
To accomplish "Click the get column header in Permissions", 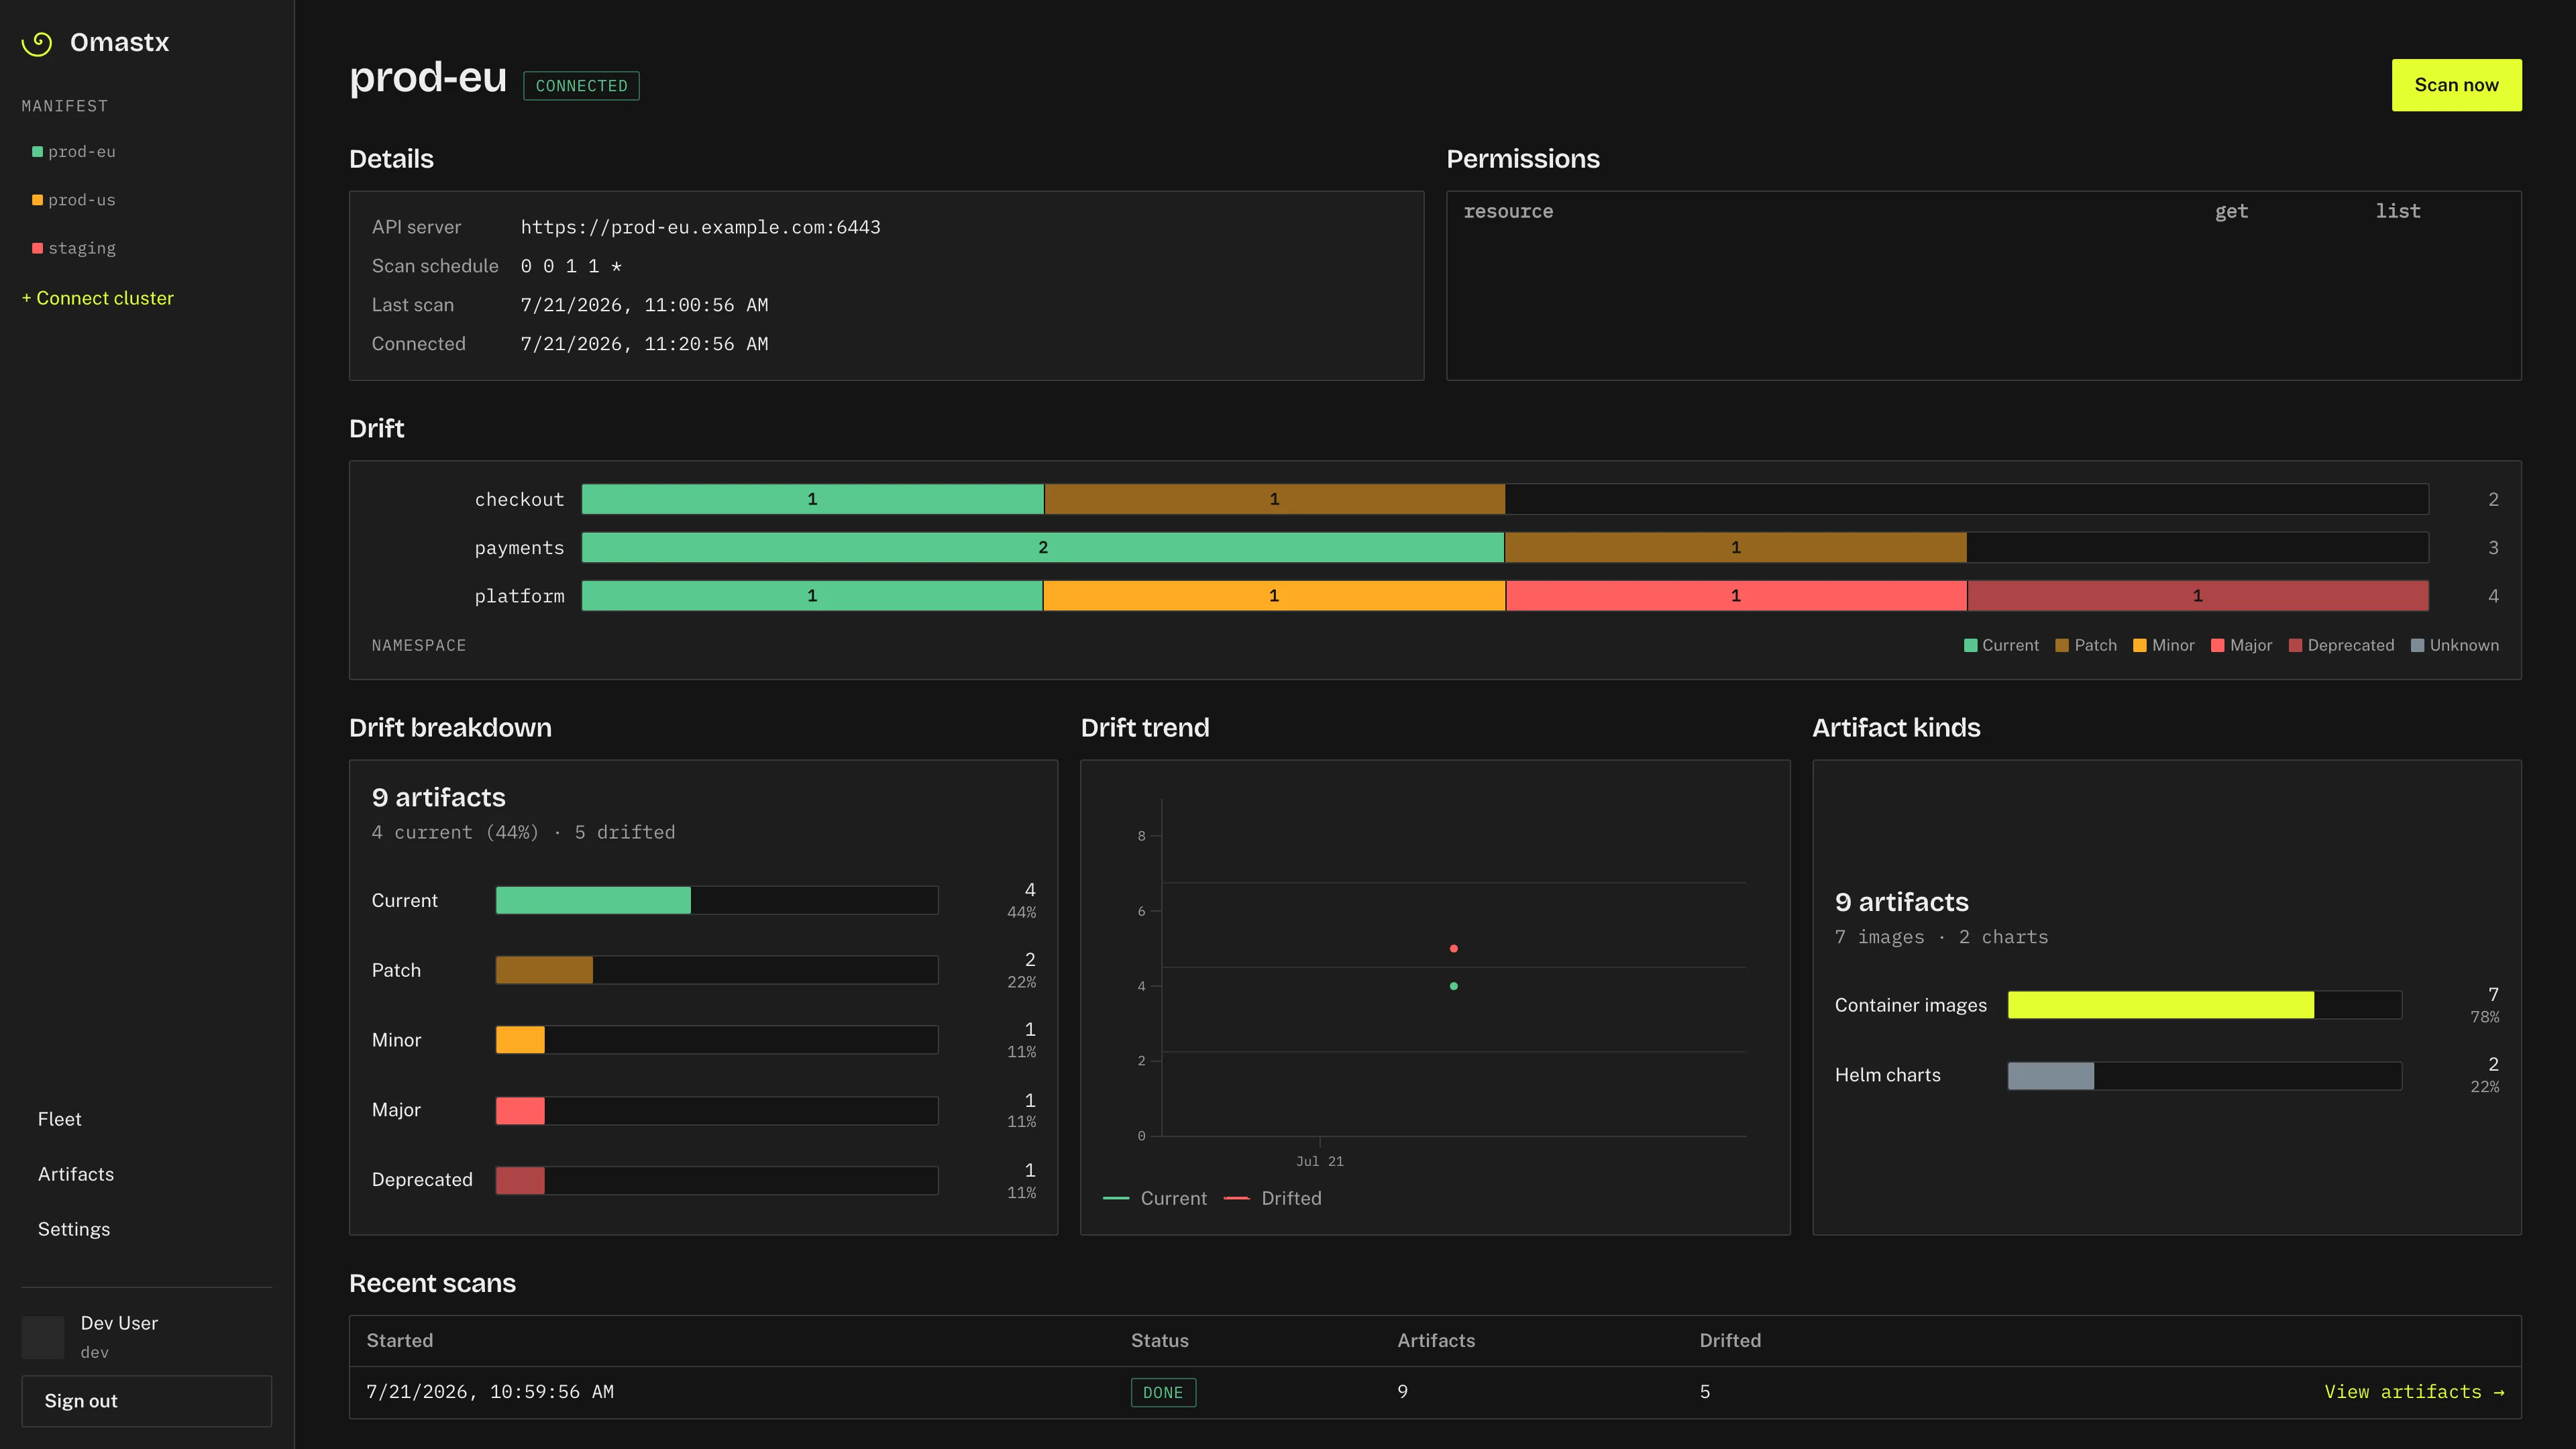I will (2231, 211).
